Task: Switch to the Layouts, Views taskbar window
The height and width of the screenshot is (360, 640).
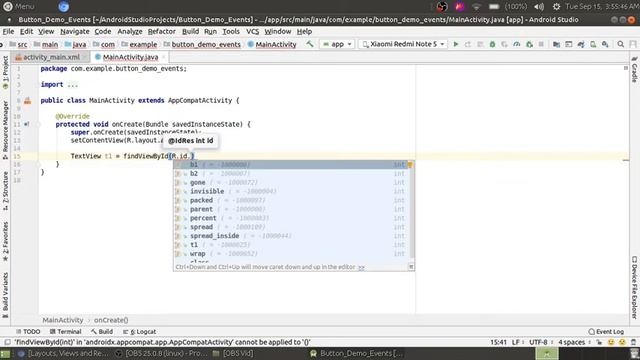Action: pyautogui.click(x=64, y=353)
